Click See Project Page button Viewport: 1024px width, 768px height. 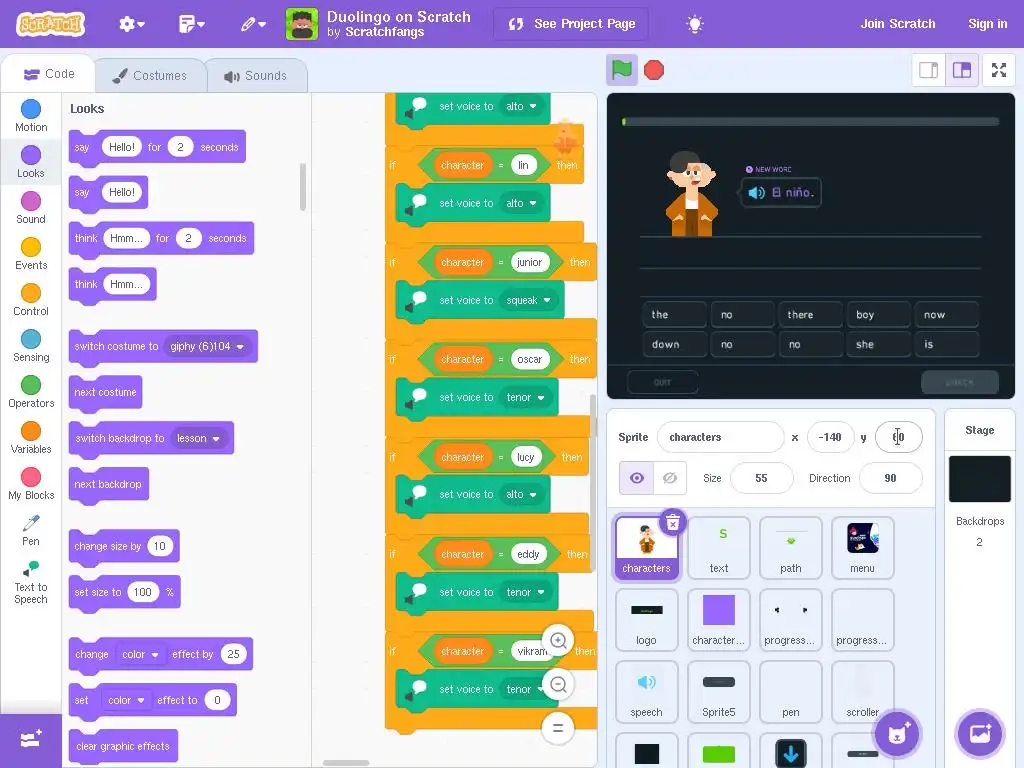[x=571, y=24]
